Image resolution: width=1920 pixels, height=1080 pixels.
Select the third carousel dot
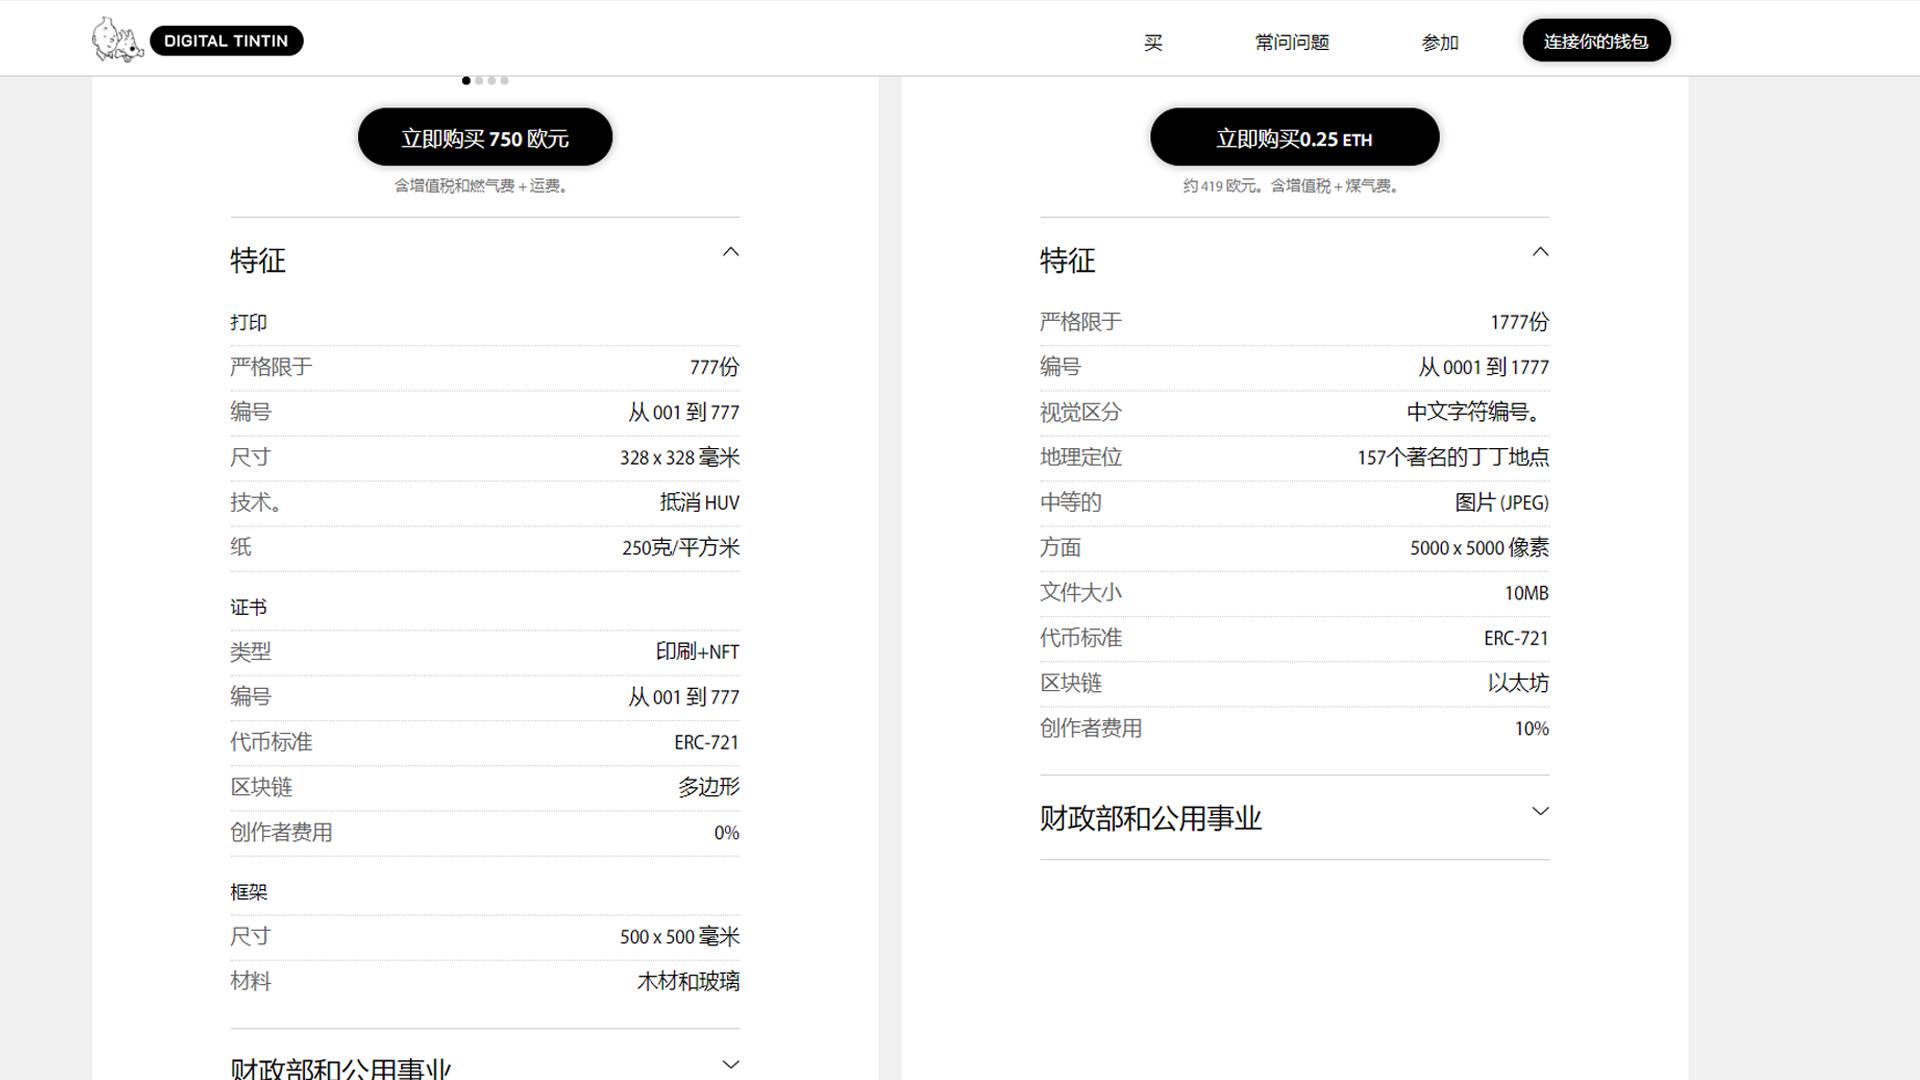point(492,81)
